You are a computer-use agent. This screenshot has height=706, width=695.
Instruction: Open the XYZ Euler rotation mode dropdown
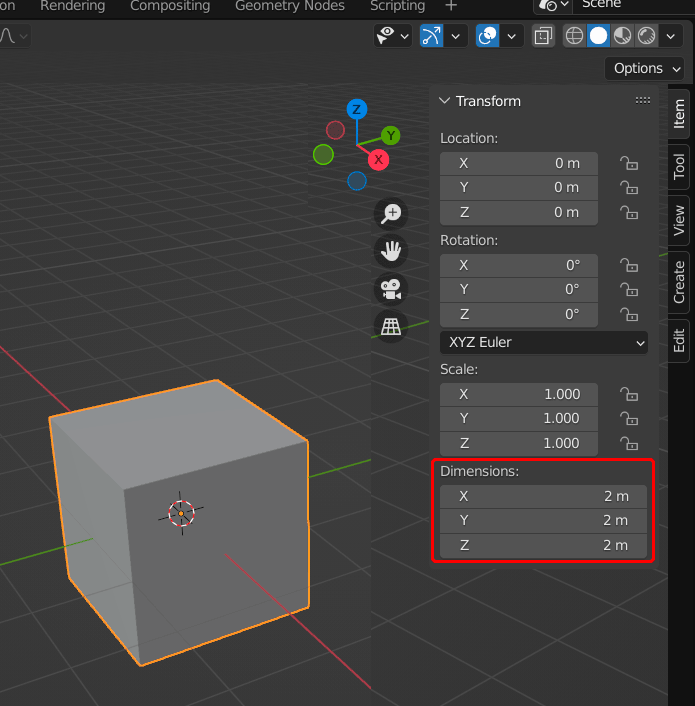click(544, 342)
